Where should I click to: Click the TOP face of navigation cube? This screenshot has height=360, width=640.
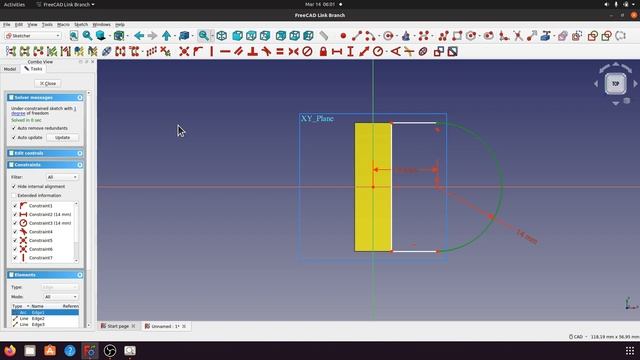click(616, 84)
